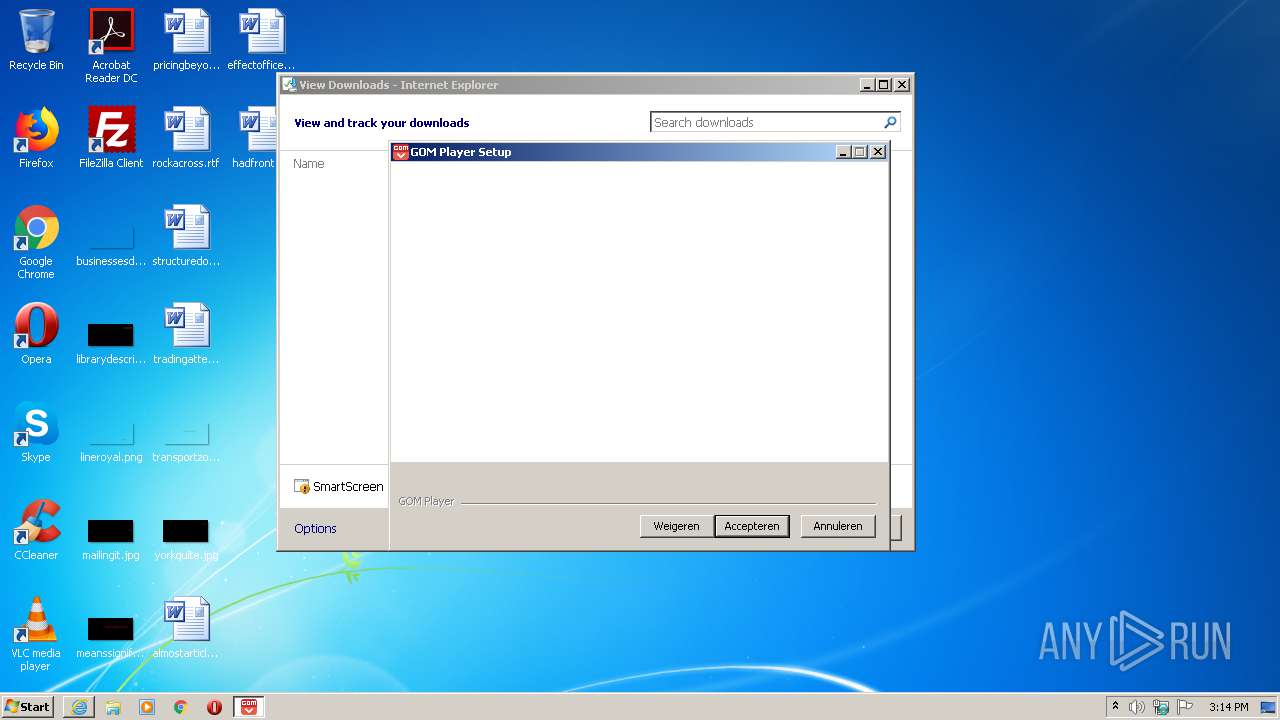This screenshot has height=720, width=1280.
Task: Select the Skype desktop shortcut
Action: pos(36,432)
